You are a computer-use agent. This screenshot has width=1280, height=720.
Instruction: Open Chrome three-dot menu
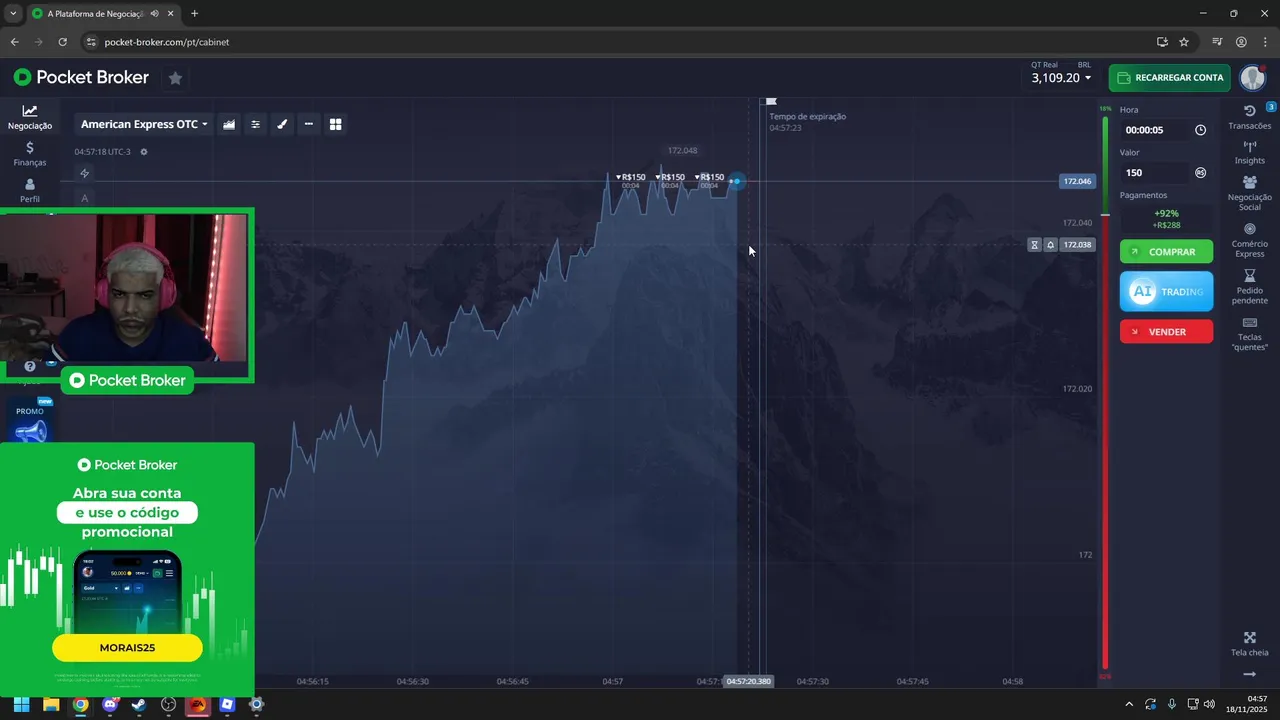click(x=1265, y=42)
